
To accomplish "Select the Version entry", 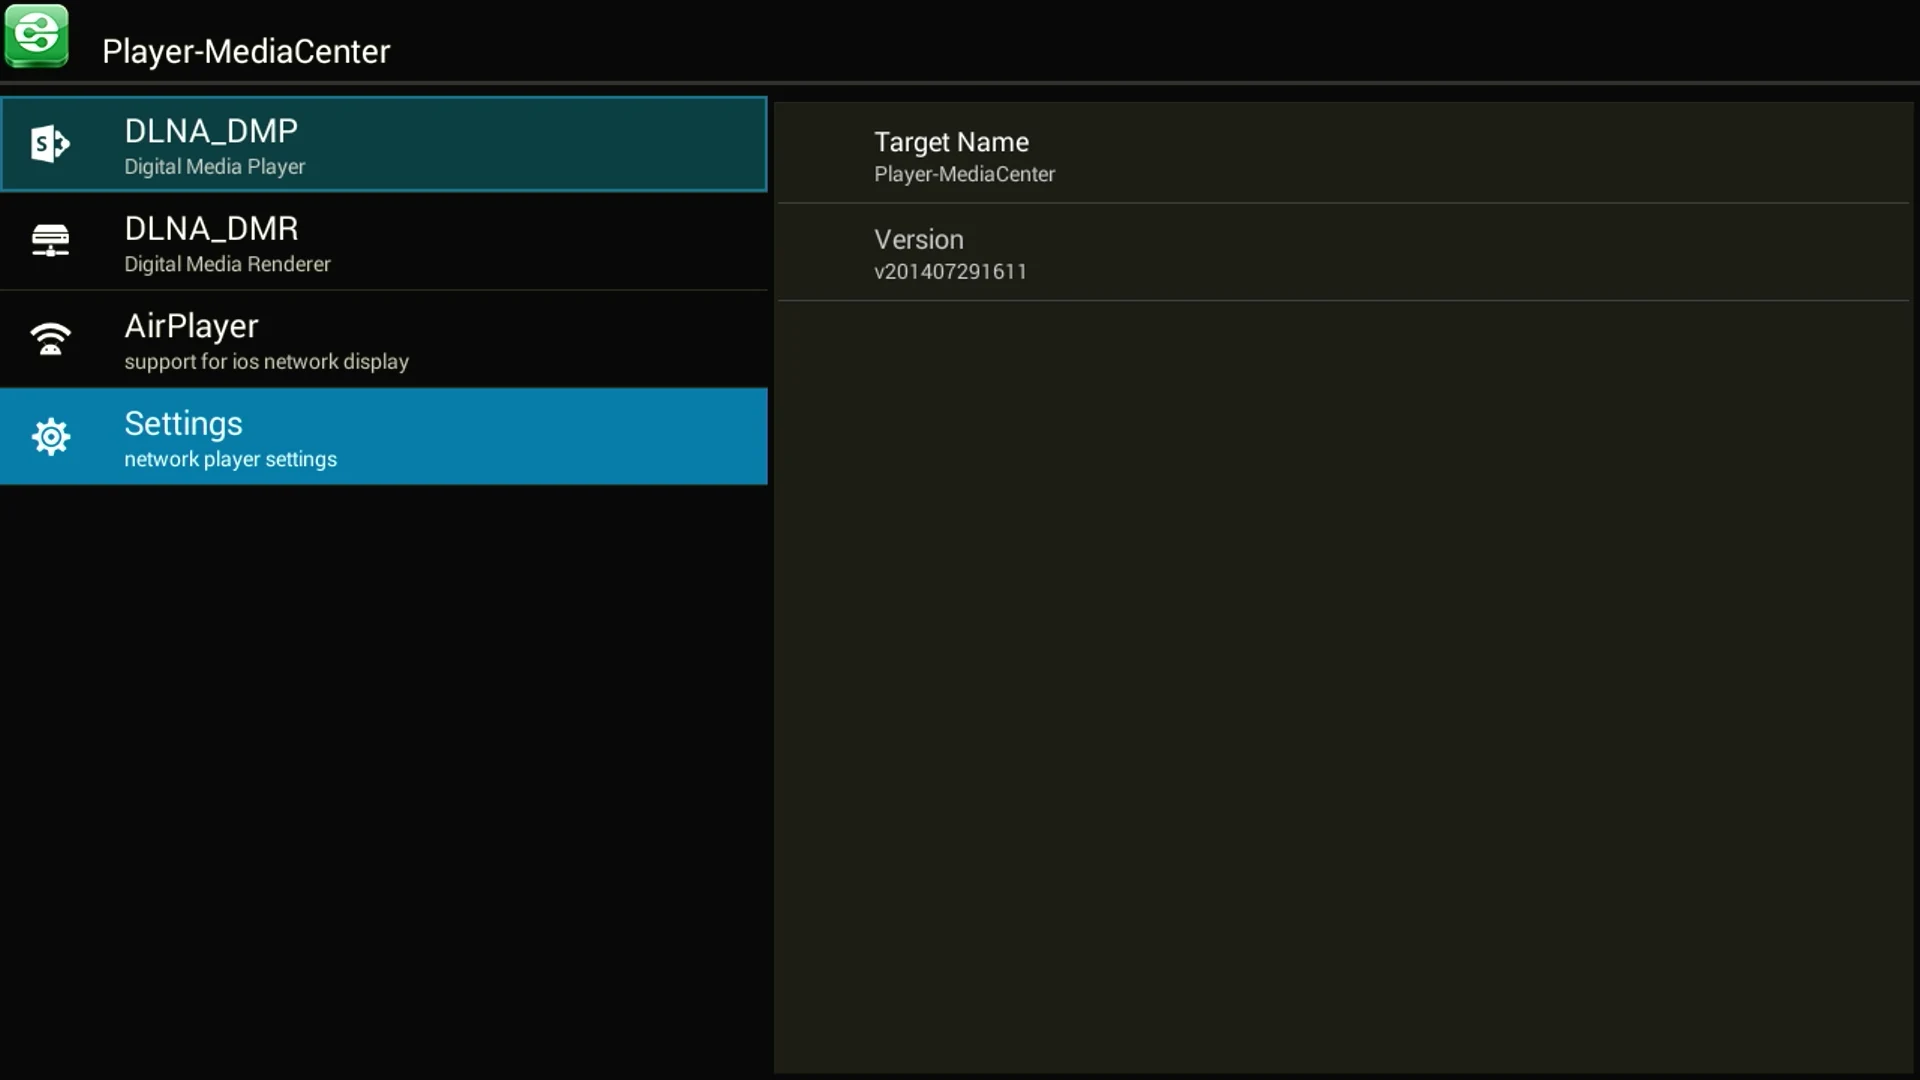I will [x=1343, y=252].
